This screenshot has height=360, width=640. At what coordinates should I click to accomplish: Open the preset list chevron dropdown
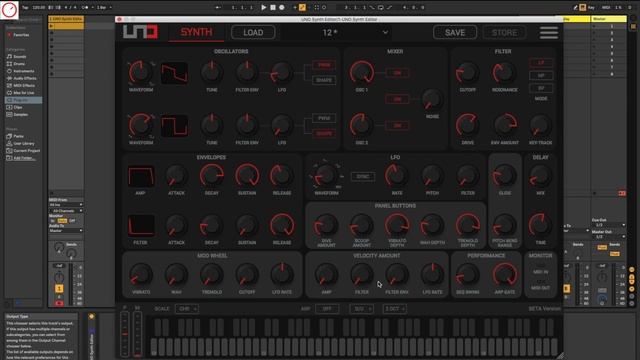pos(385,32)
